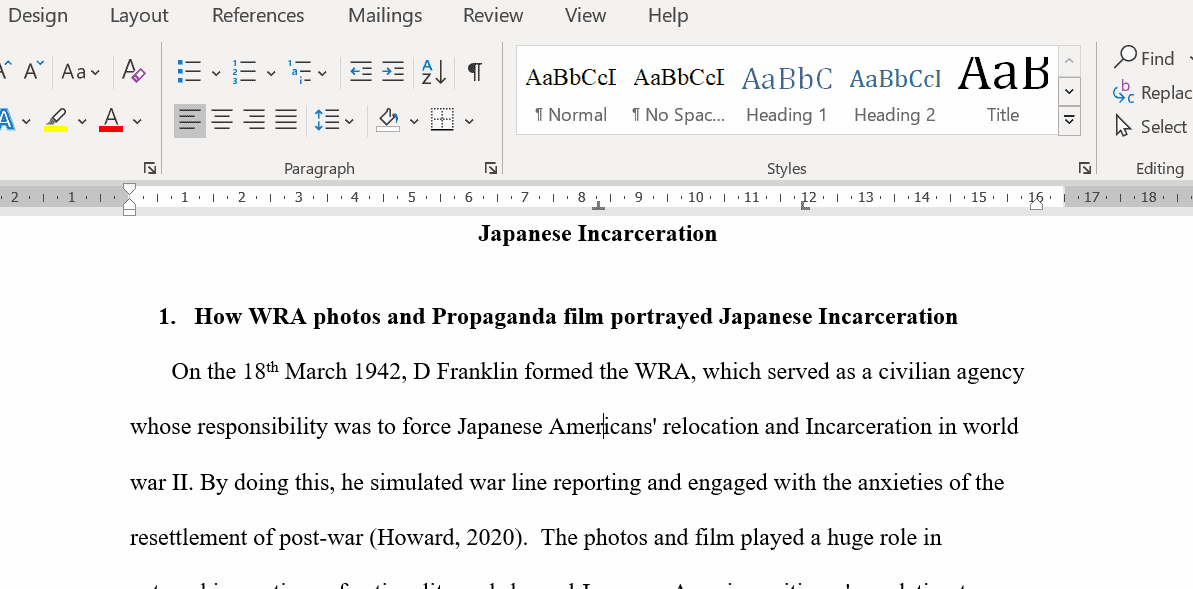Viewport: 1193px width, 589px height.
Task: Click Clear All Formatting icon
Action: click(134, 72)
